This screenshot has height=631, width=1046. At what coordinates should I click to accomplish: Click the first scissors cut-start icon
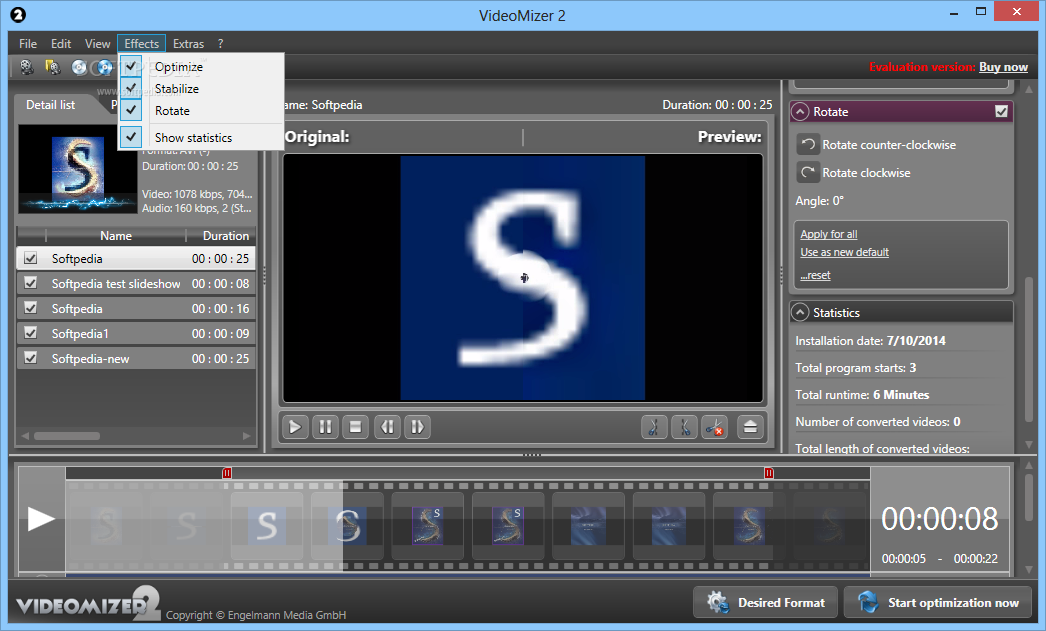tap(654, 427)
